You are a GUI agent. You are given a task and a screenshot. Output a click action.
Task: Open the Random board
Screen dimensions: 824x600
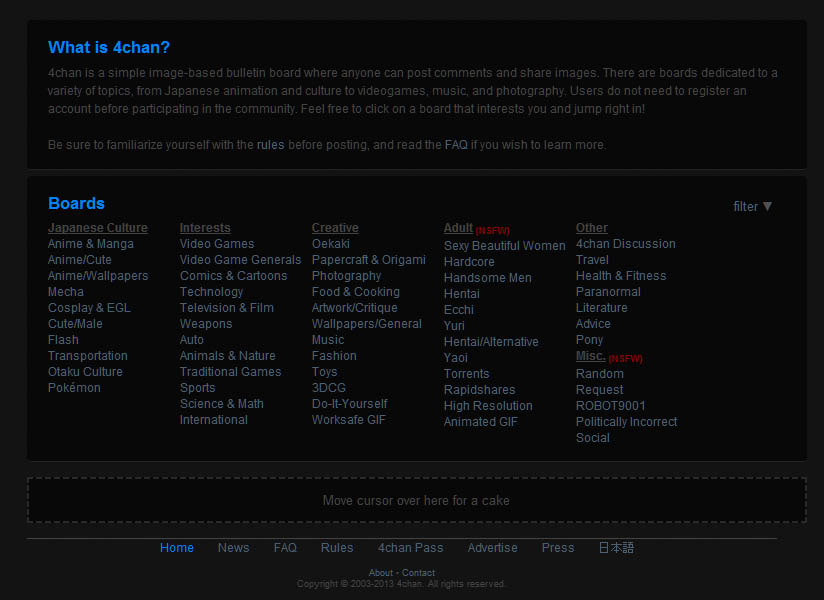click(x=600, y=374)
